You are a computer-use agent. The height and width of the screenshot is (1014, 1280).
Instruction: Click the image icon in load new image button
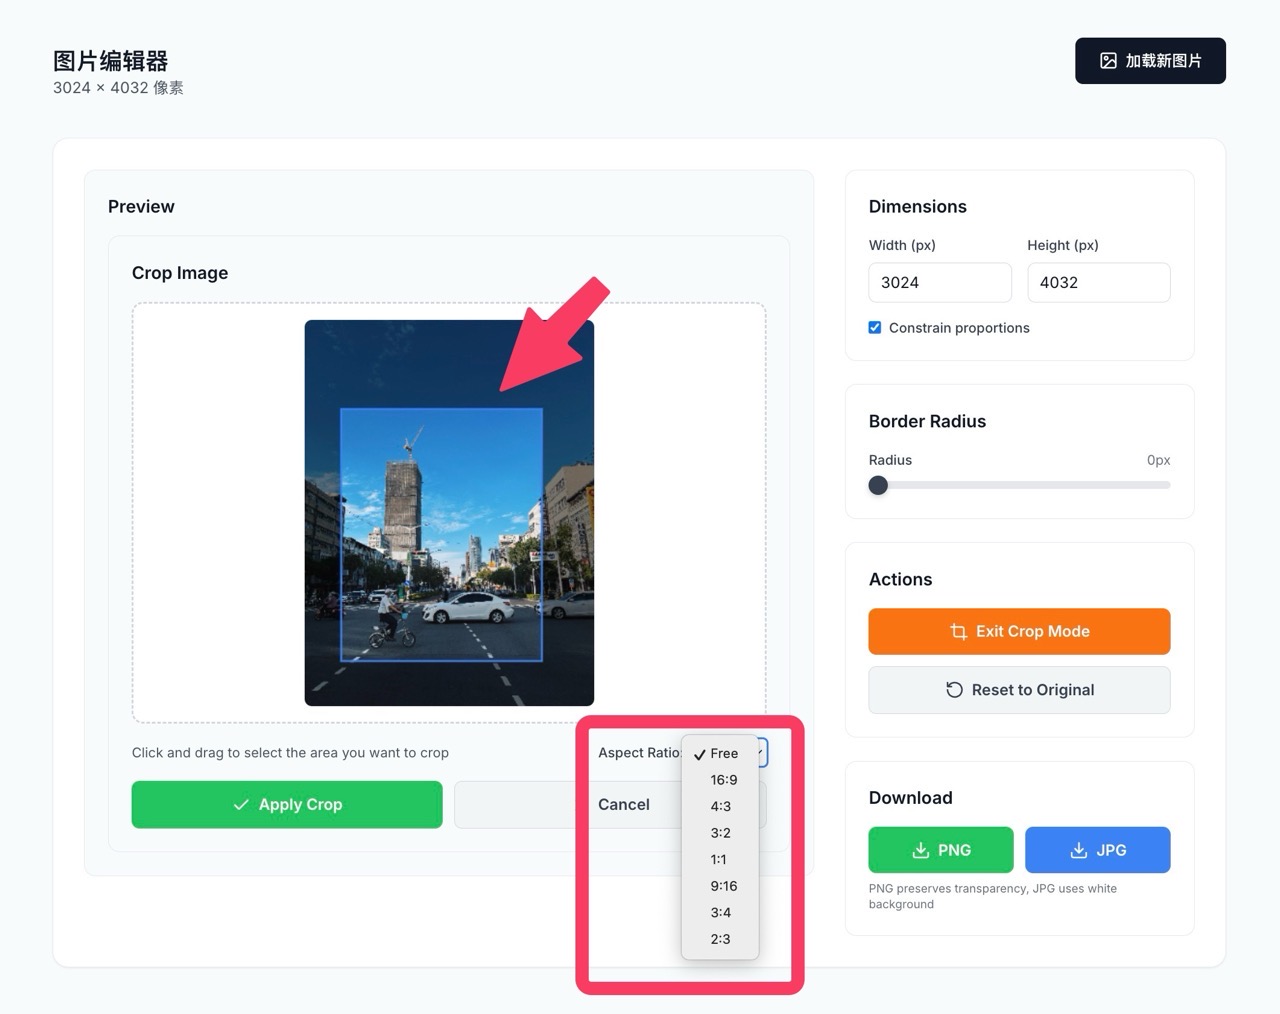pos(1108,61)
